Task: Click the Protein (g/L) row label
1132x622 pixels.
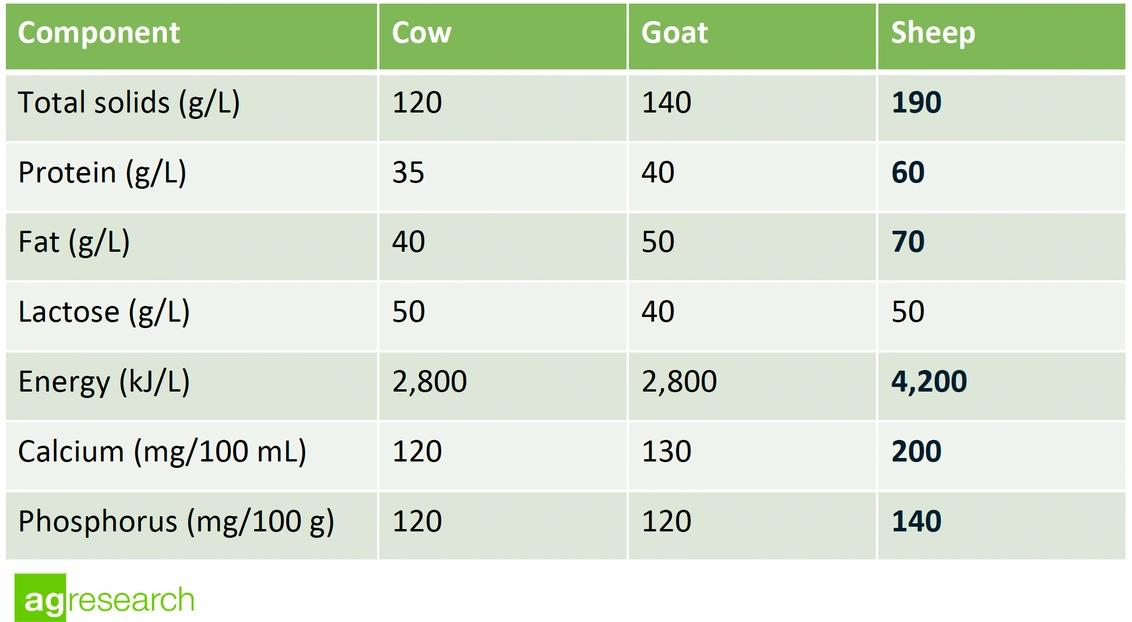Action: point(102,173)
